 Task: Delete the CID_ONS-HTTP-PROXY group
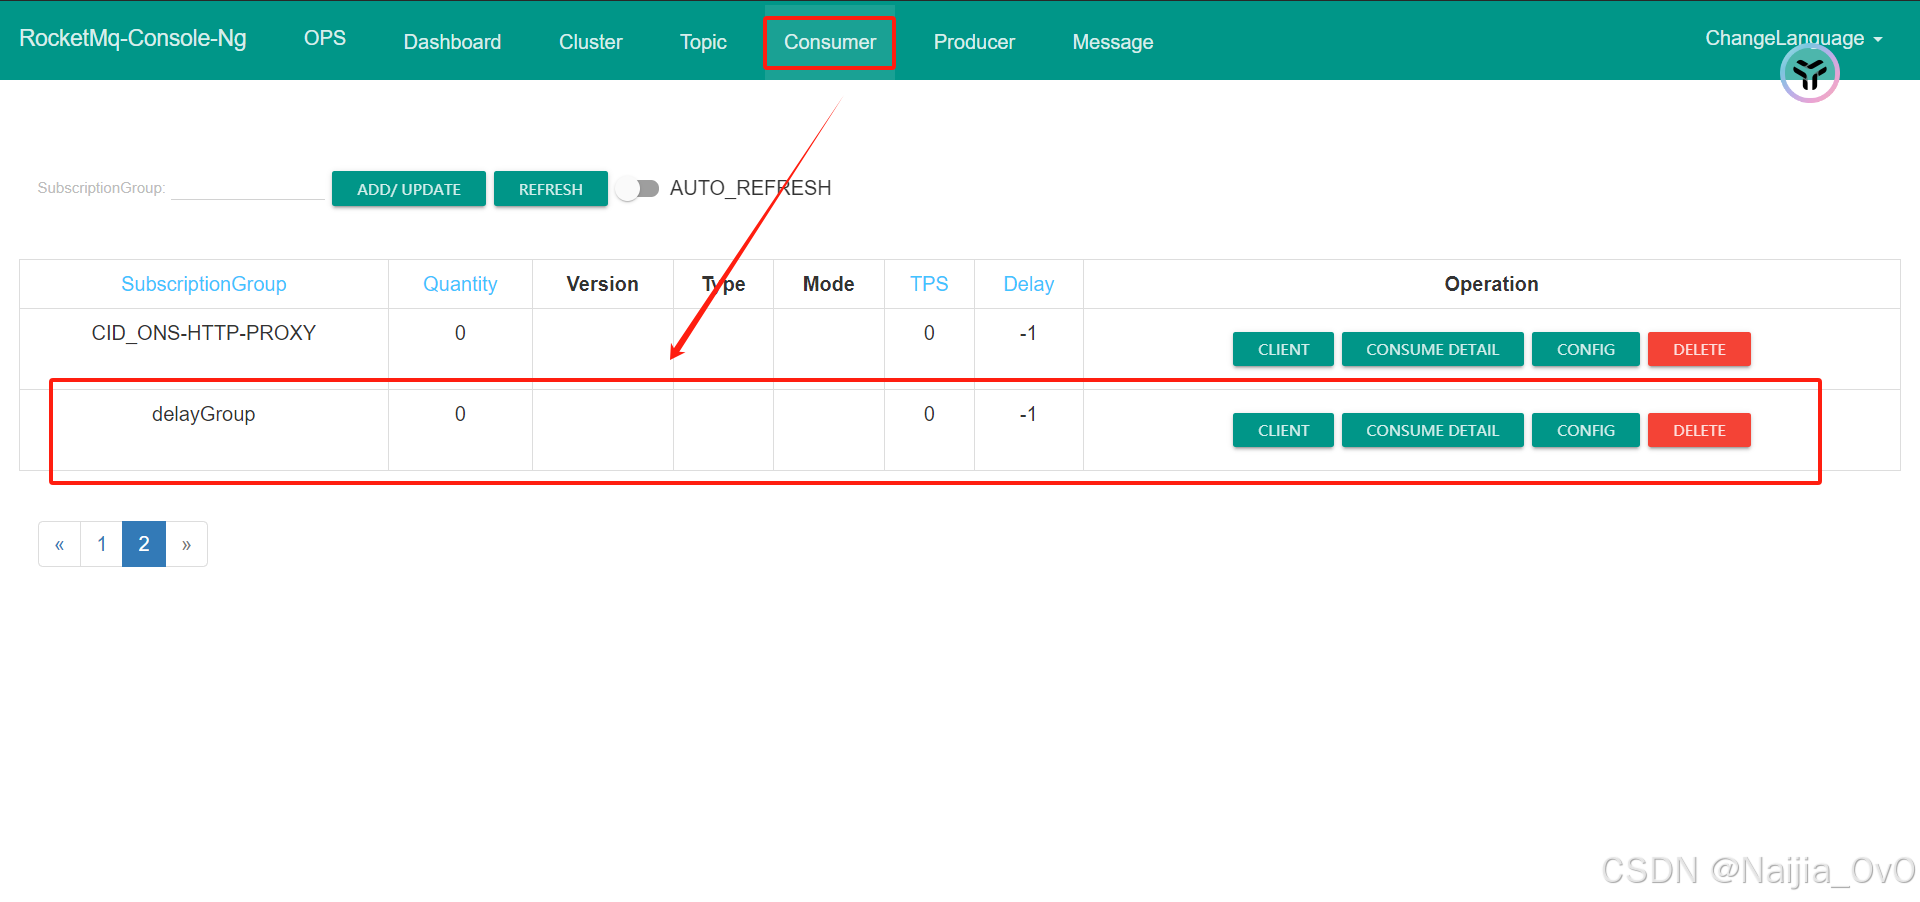pyautogui.click(x=1699, y=349)
